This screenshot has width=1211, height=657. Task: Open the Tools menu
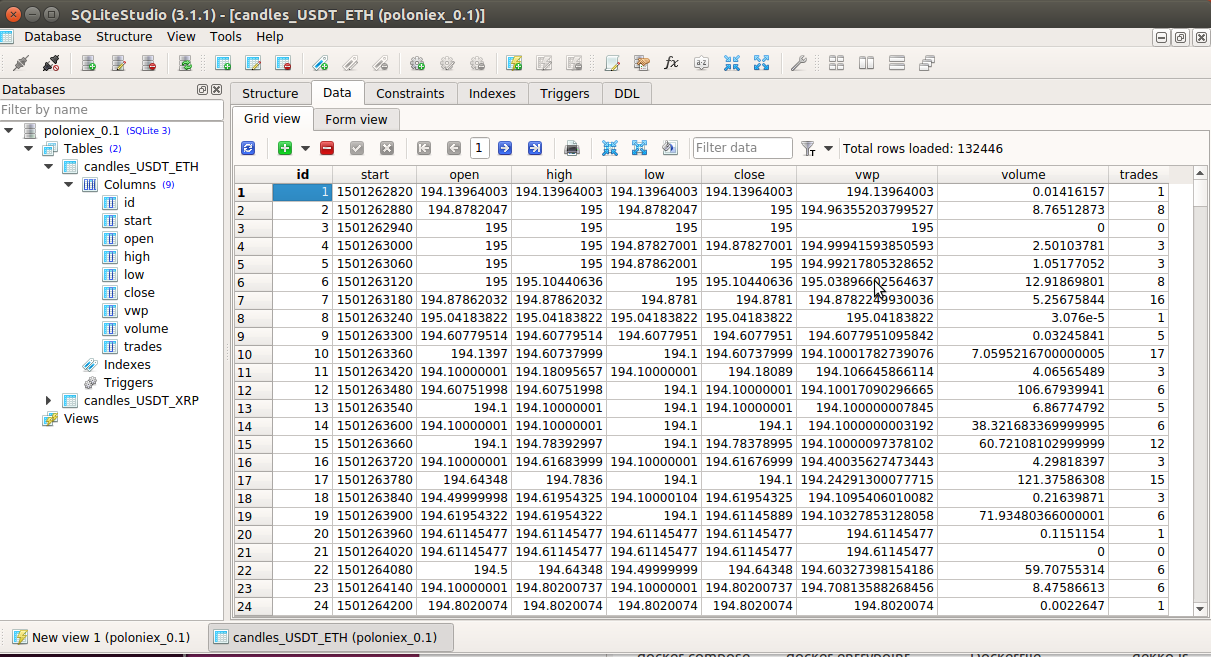click(x=225, y=36)
